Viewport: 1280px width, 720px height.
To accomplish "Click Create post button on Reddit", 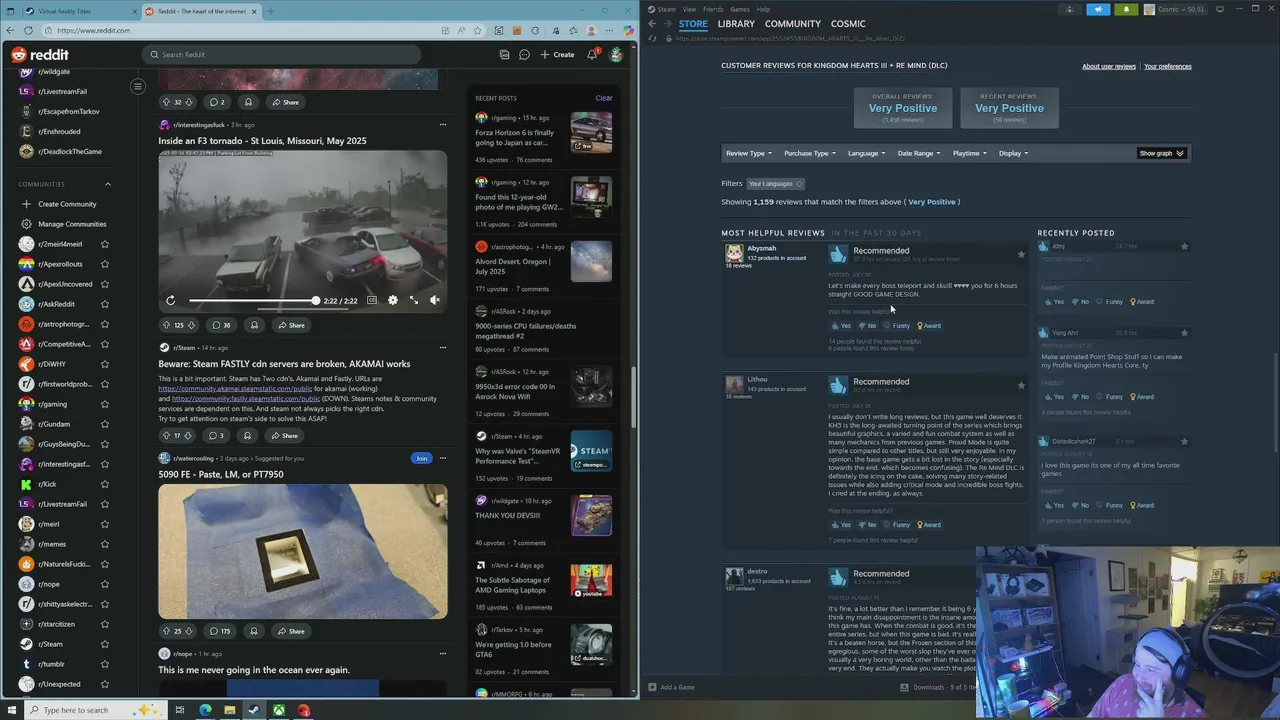I will 558,54.
